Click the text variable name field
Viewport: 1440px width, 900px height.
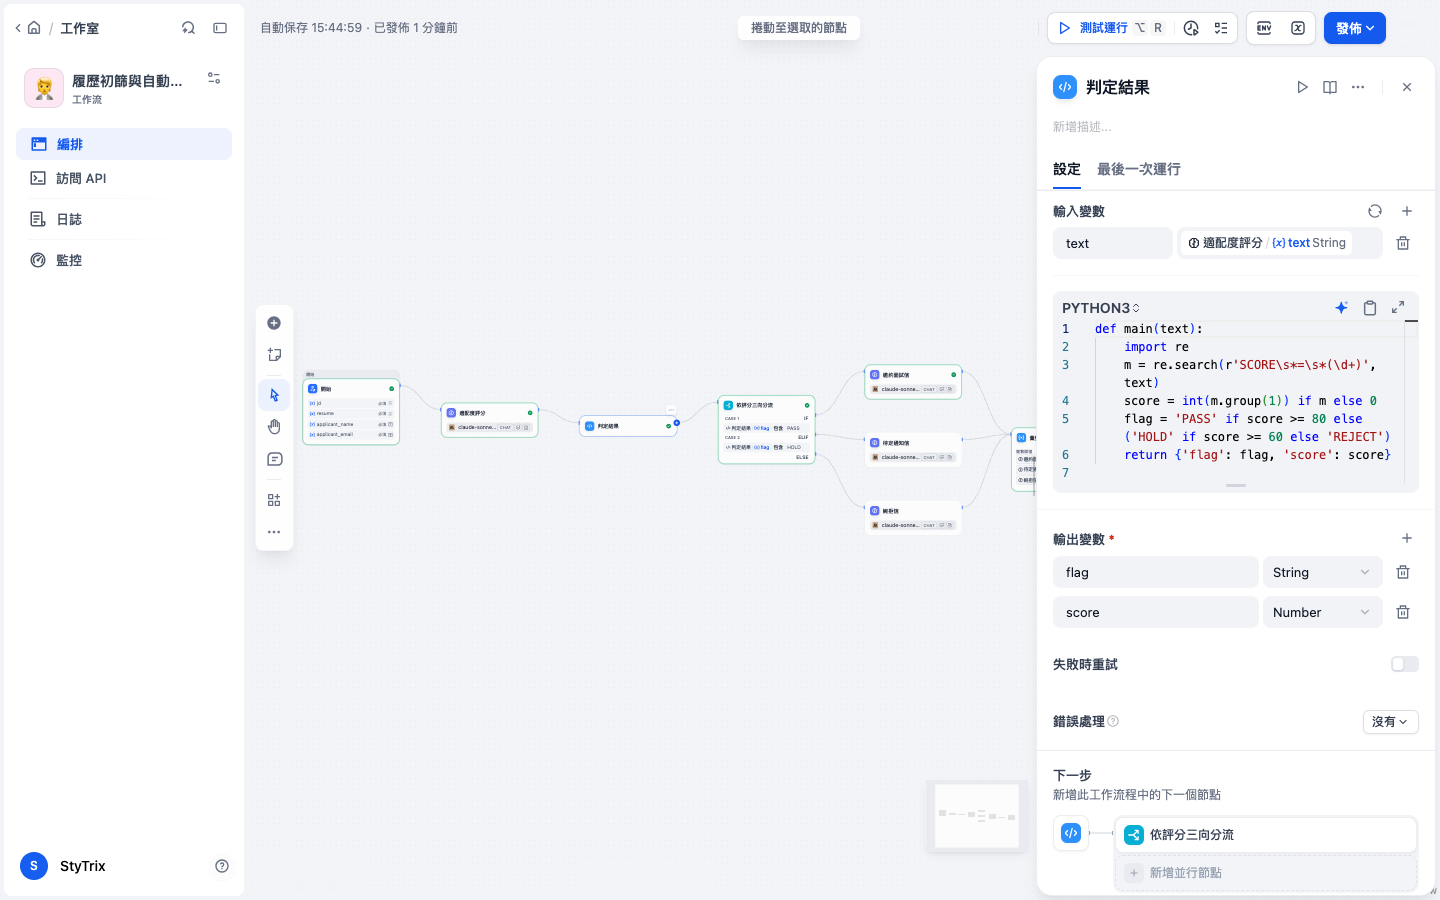tap(1113, 243)
